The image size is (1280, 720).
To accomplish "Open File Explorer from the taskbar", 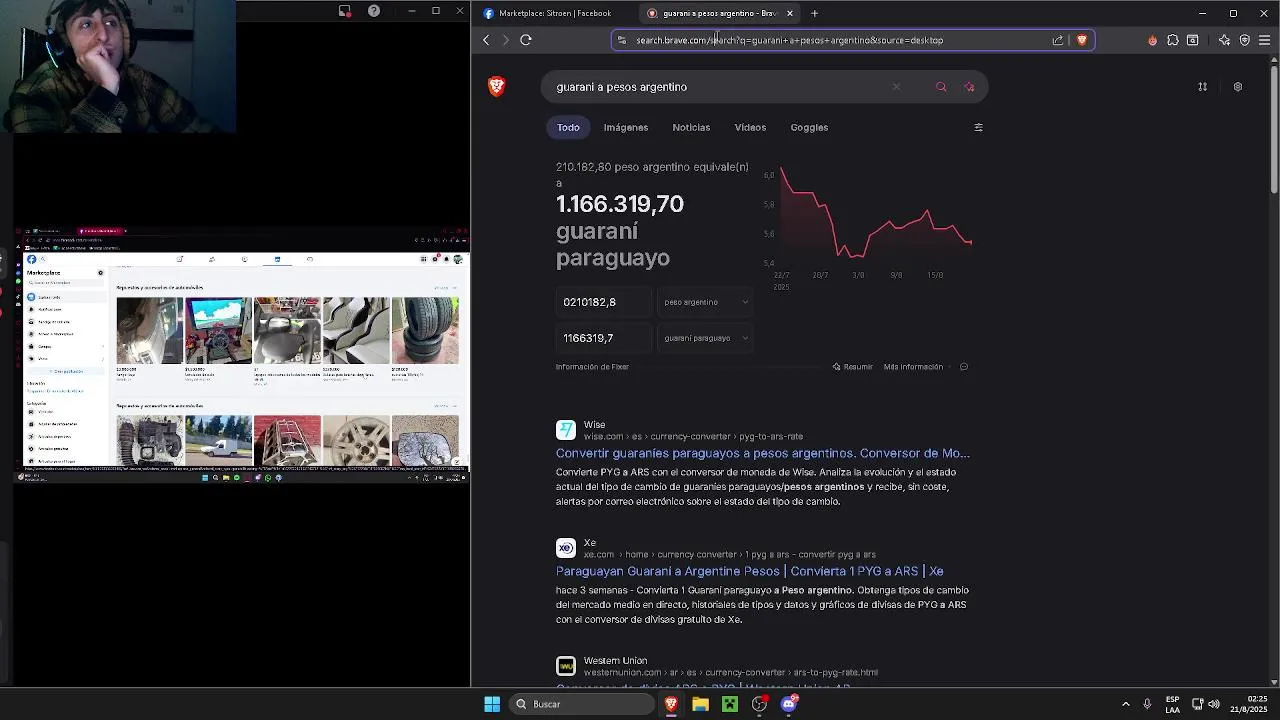I will click(x=700, y=704).
